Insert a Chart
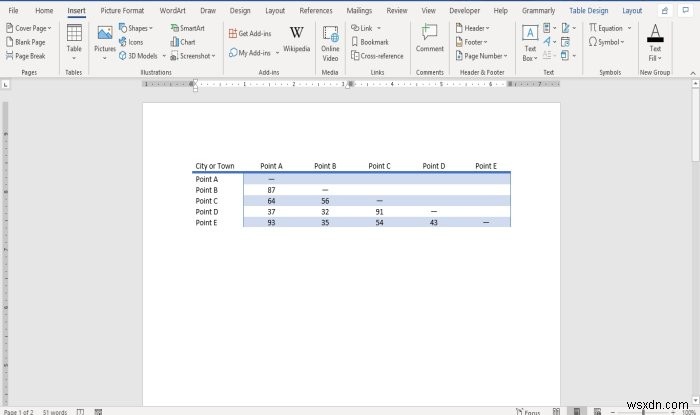Viewport: 700px width, 415px height. (x=183, y=42)
